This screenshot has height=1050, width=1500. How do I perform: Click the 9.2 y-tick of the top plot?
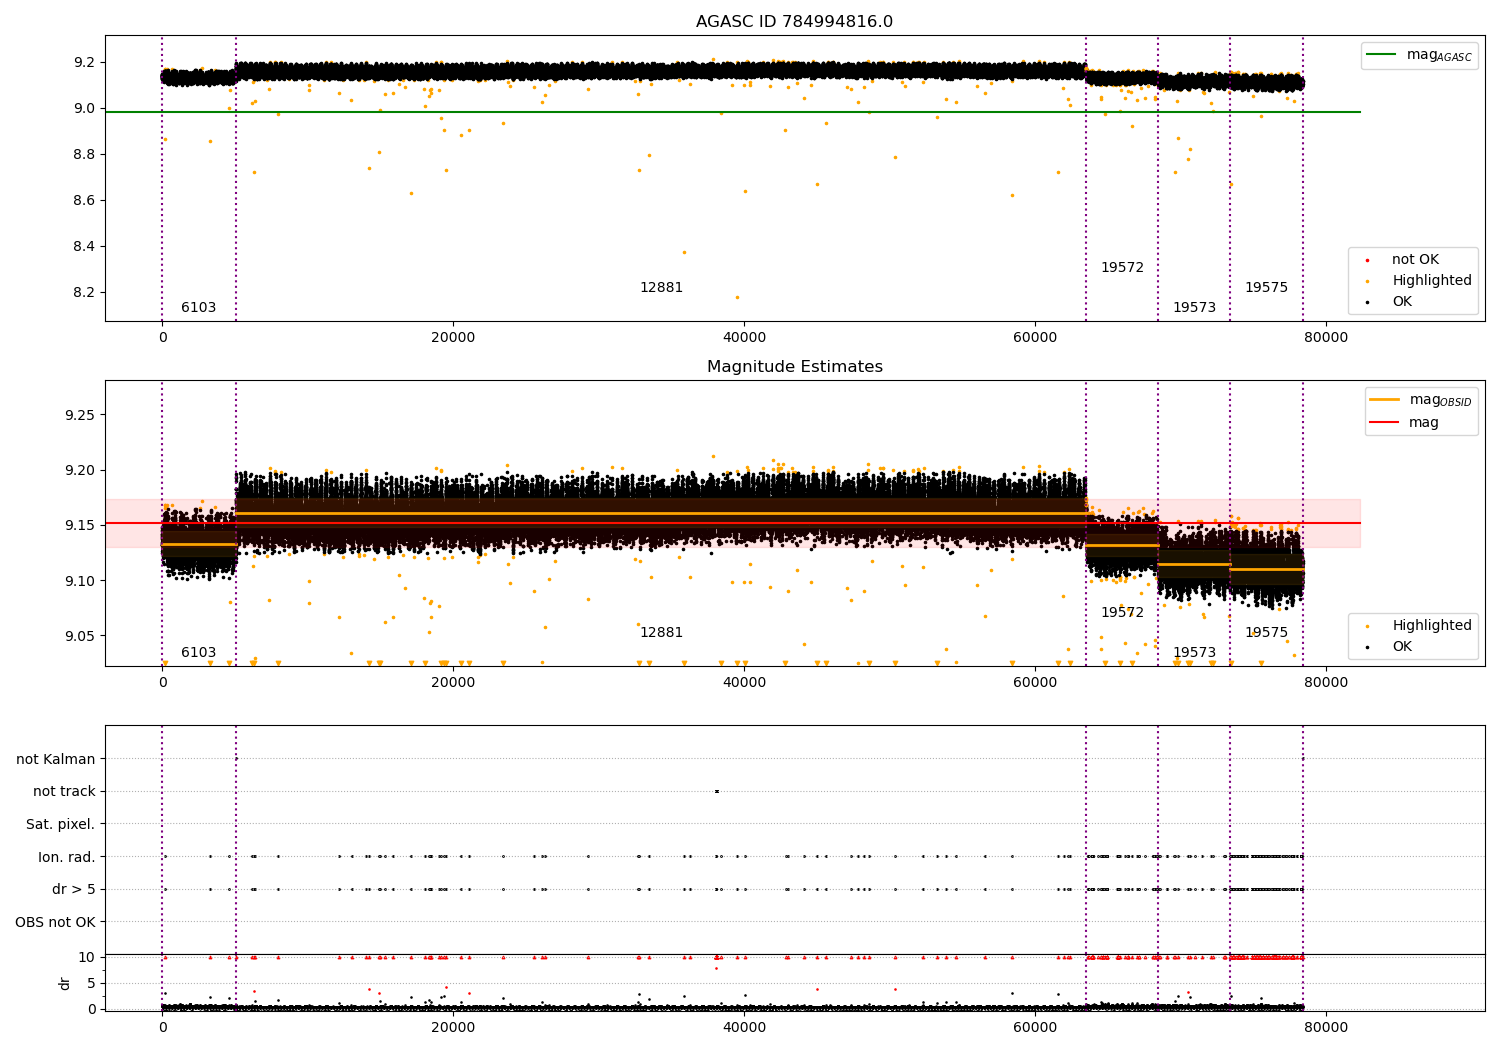[85, 62]
